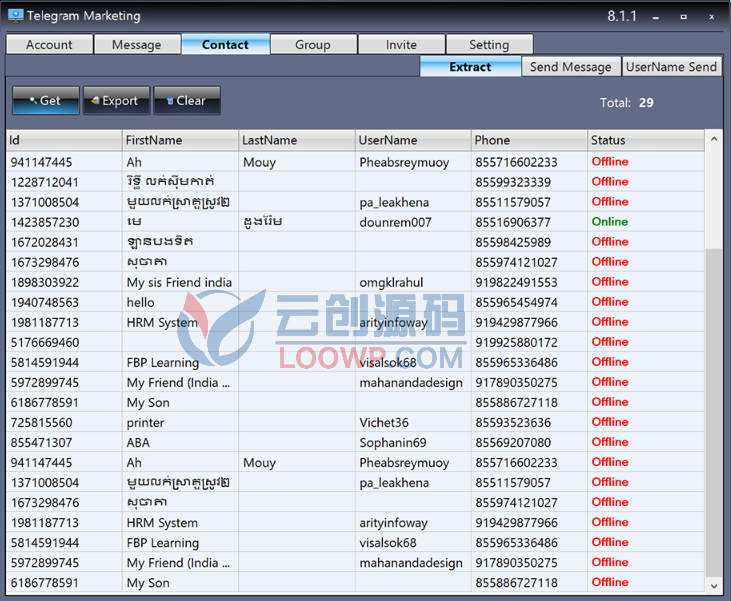This screenshot has height=601, width=731.
Task: Click Offline status in ABA row
Action: pos(610,442)
